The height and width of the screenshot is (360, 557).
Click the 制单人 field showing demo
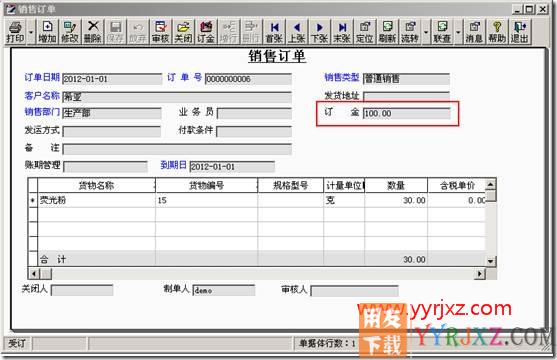click(x=224, y=290)
